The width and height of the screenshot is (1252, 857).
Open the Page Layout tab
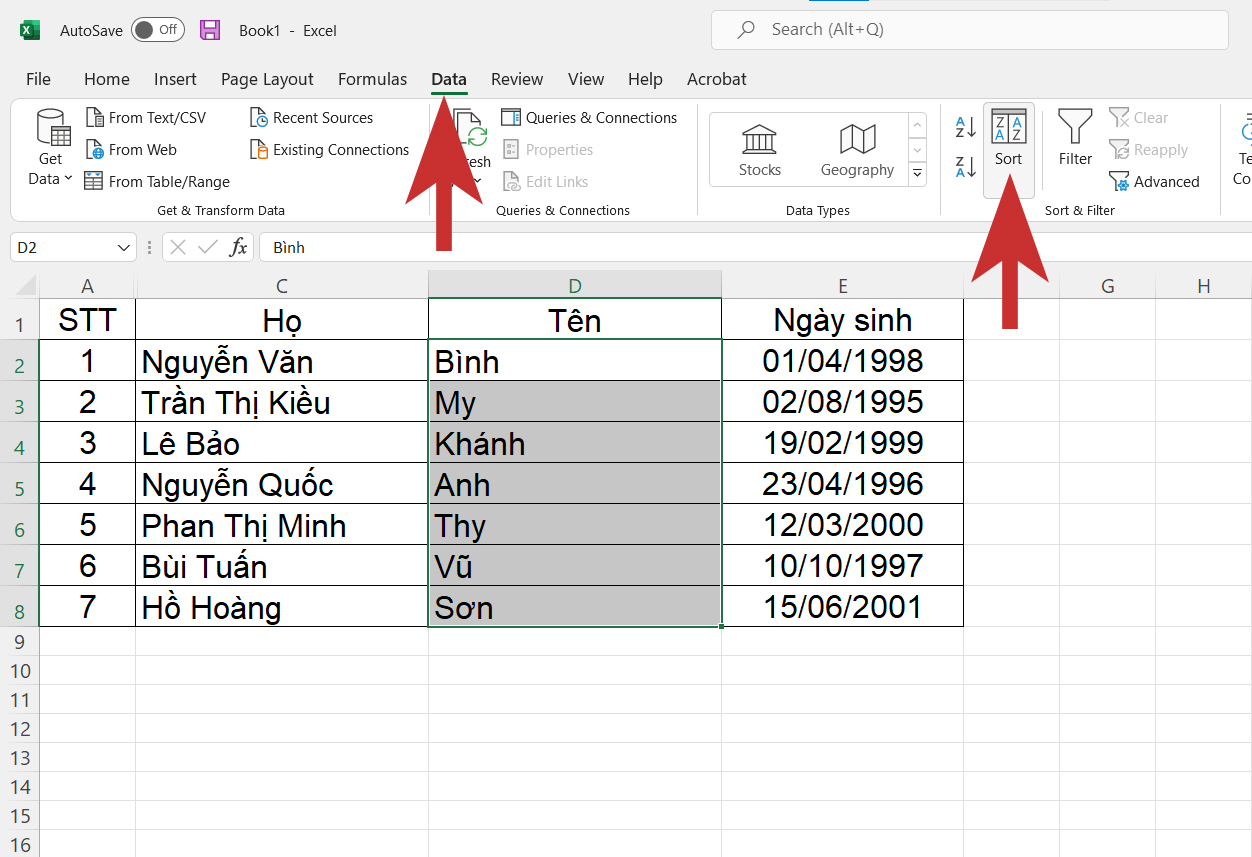point(267,79)
